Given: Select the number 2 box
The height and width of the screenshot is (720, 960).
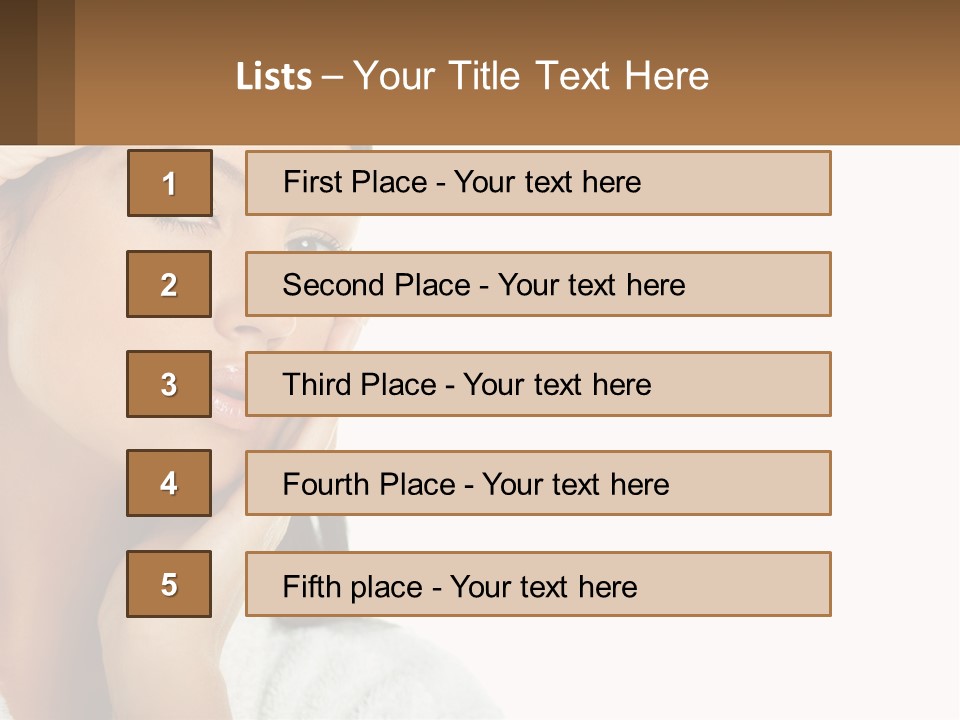Looking at the screenshot, I should pyautogui.click(x=169, y=284).
